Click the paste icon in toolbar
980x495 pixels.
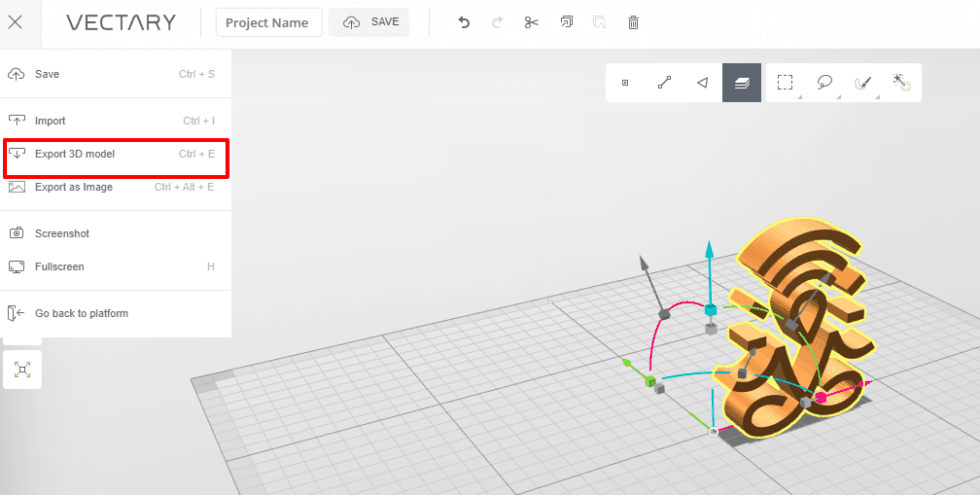coord(599,22)
